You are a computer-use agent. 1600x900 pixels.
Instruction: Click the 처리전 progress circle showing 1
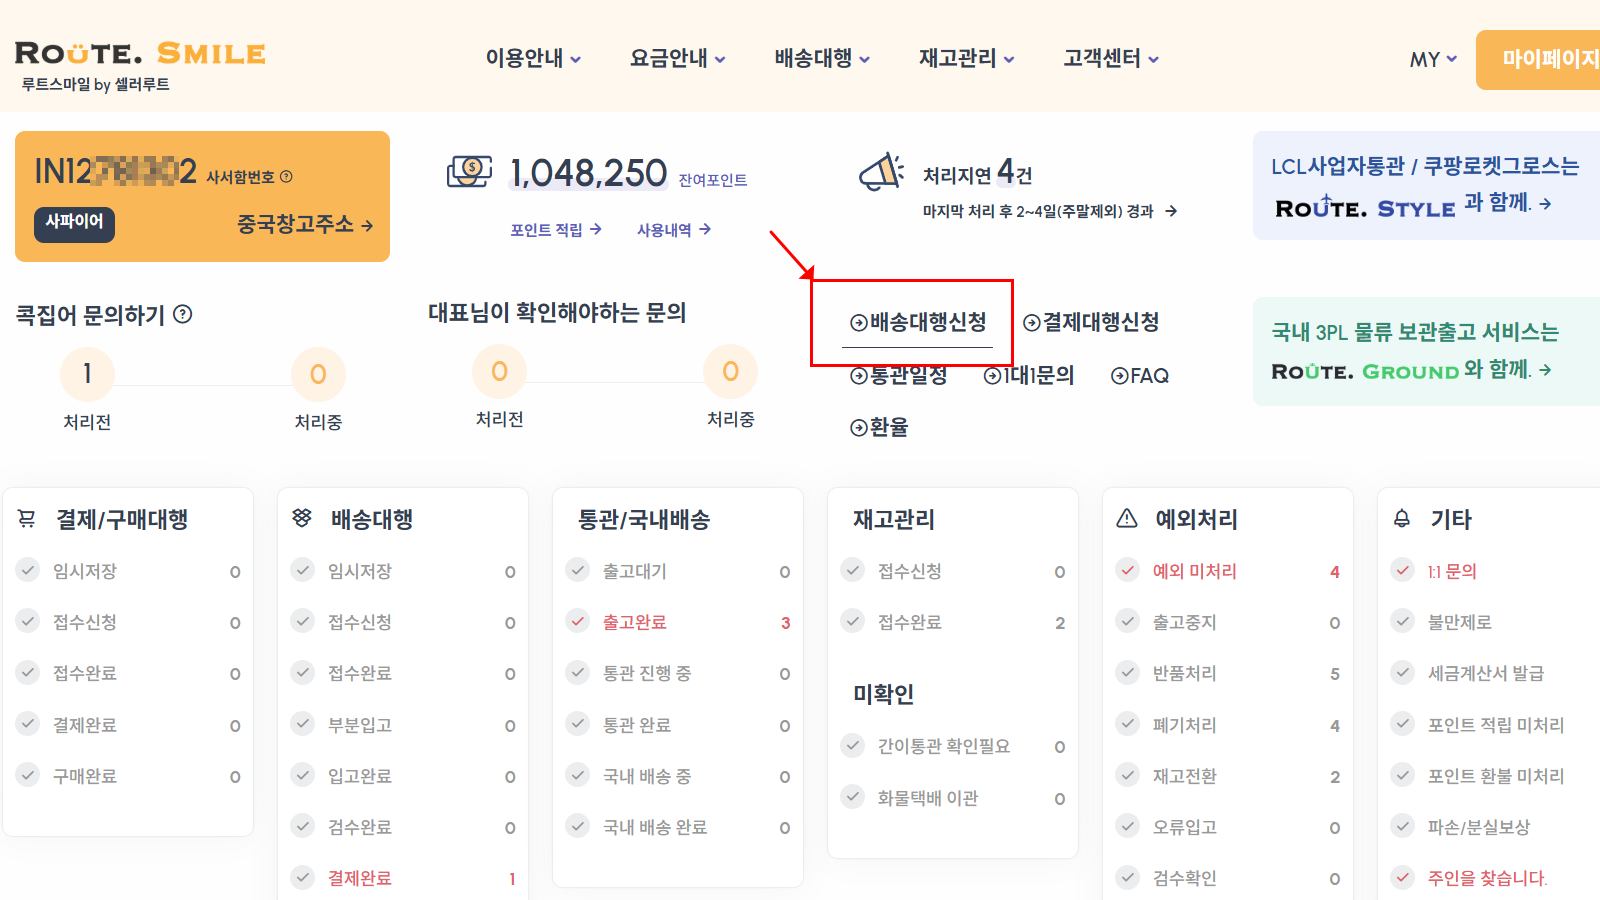87,373
